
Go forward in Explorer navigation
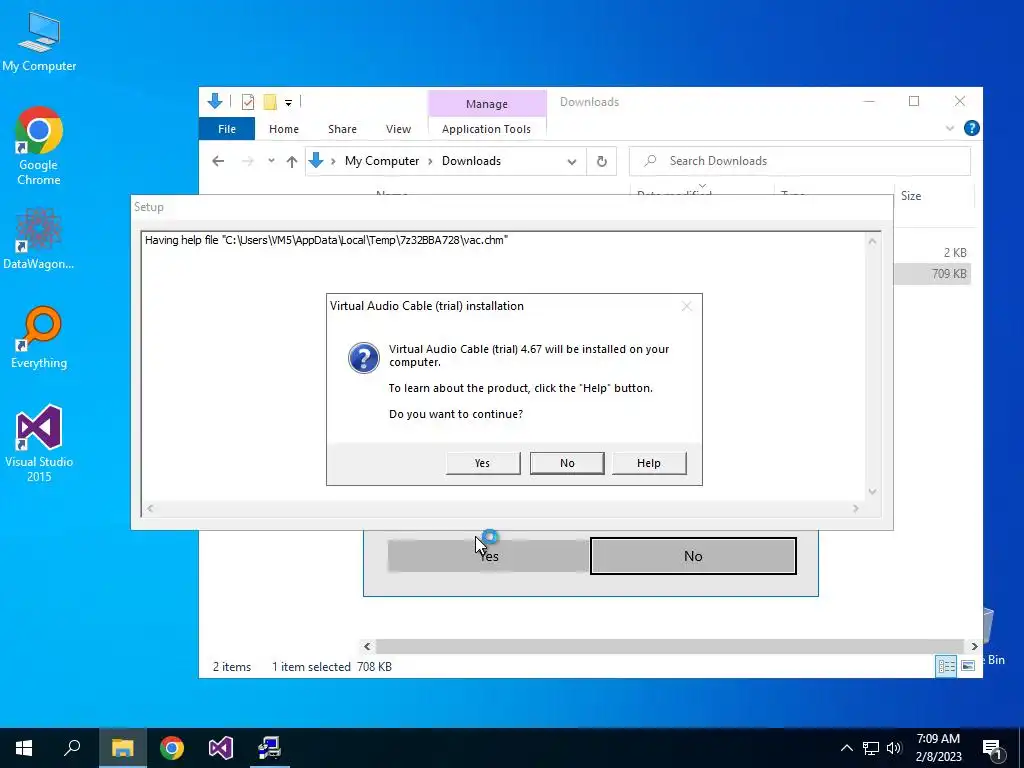click(248, 161)
